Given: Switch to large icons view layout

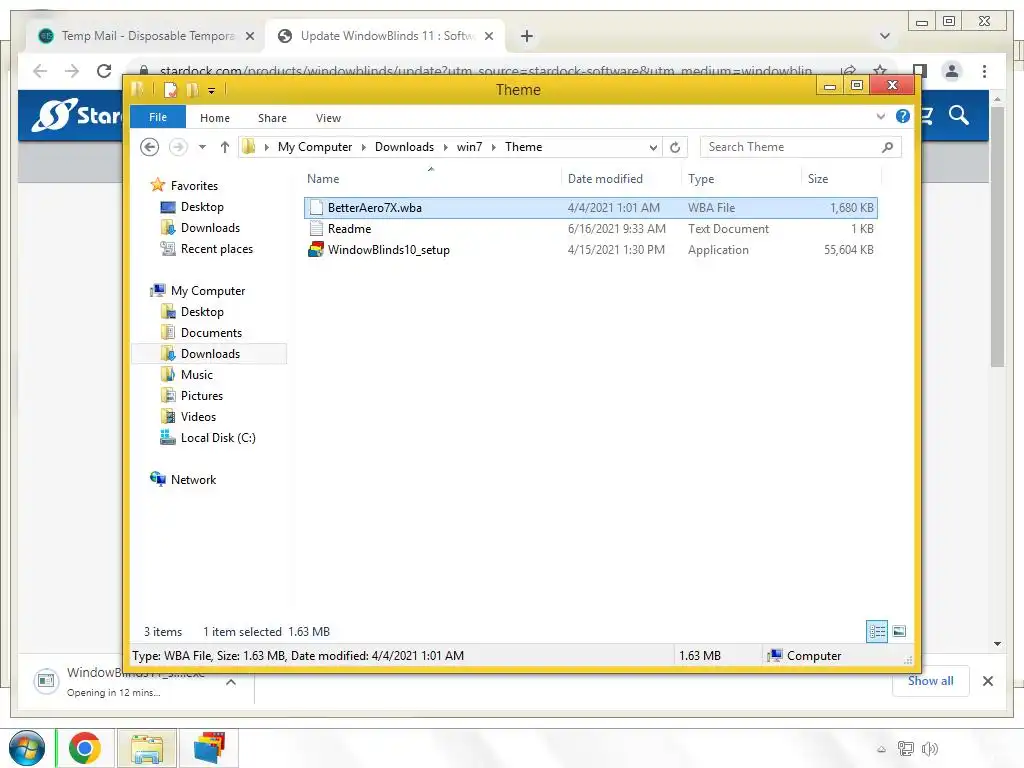Looking at the screenshot, I should pos(899,632).
